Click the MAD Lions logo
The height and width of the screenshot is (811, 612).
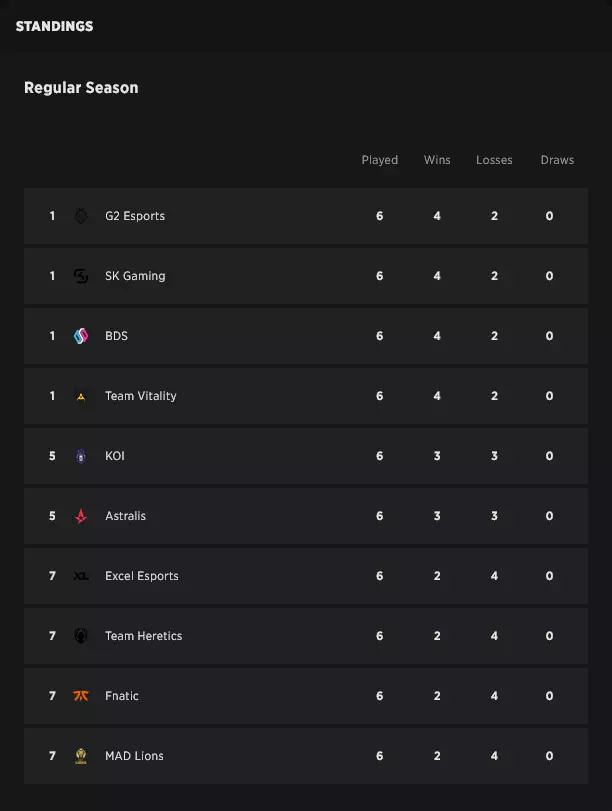81,756
